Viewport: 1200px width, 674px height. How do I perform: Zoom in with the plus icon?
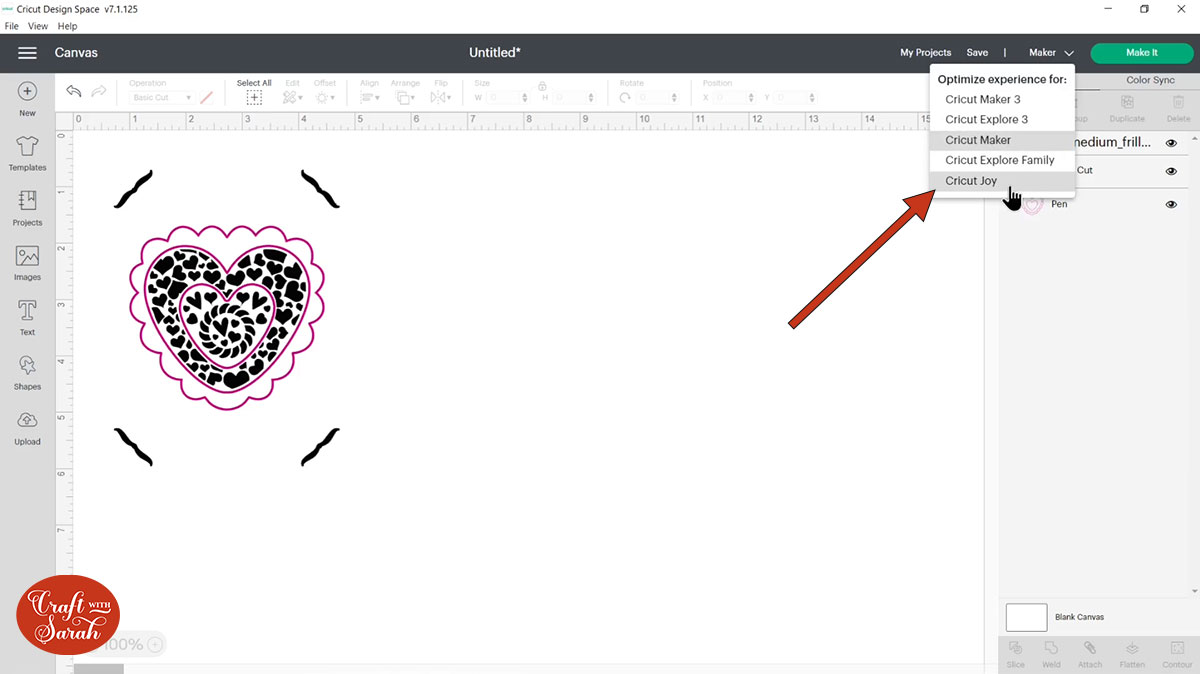[155, 645]
